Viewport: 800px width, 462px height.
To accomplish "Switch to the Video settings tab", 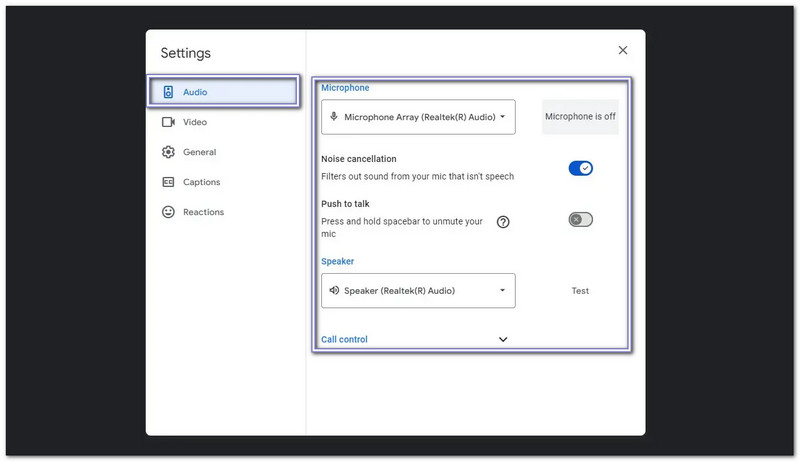I will click(195, 122).
